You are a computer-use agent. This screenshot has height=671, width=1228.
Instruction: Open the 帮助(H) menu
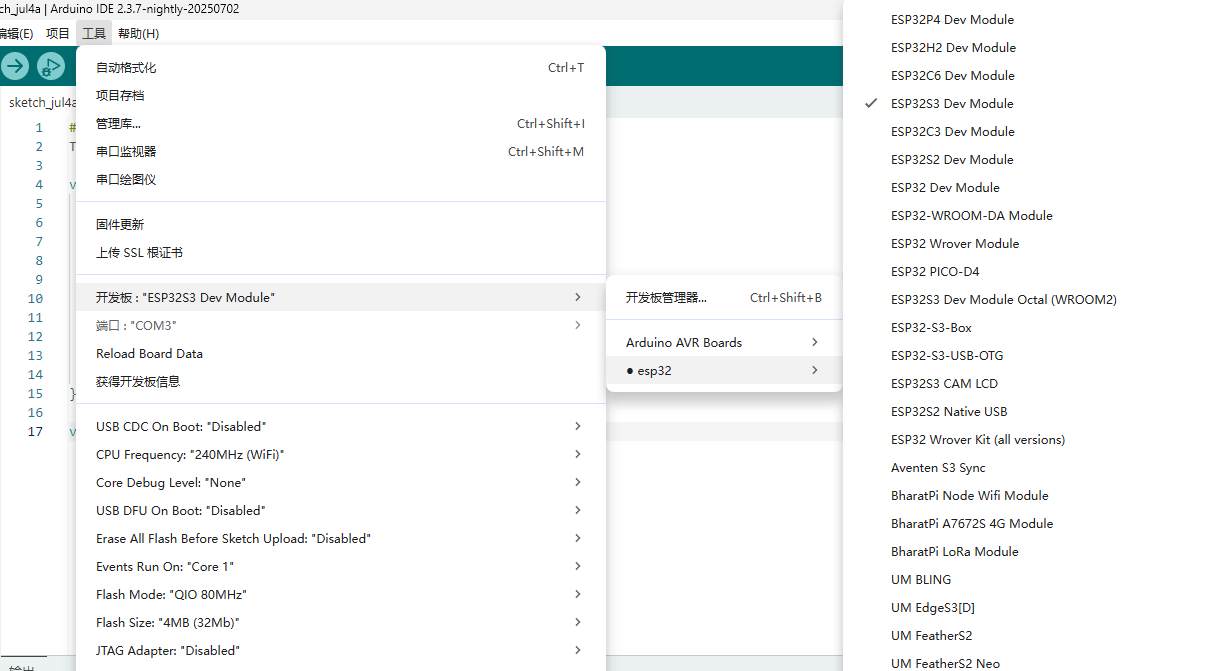click(x=138, y=33)
